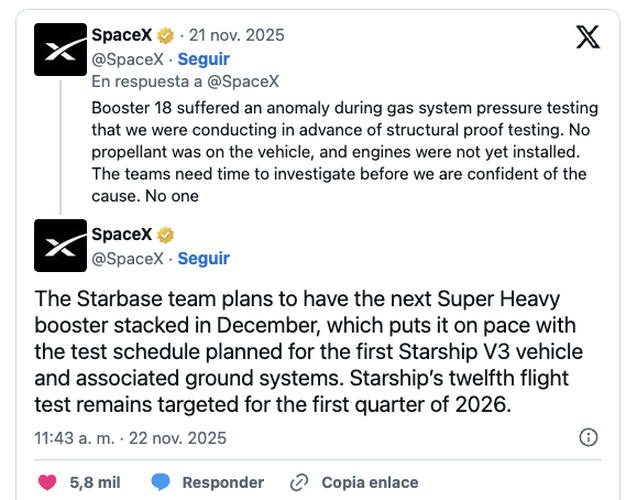The image size is (637, 500).
Task: Click the Starbase team post body text
Action: [x=310, y=353]
